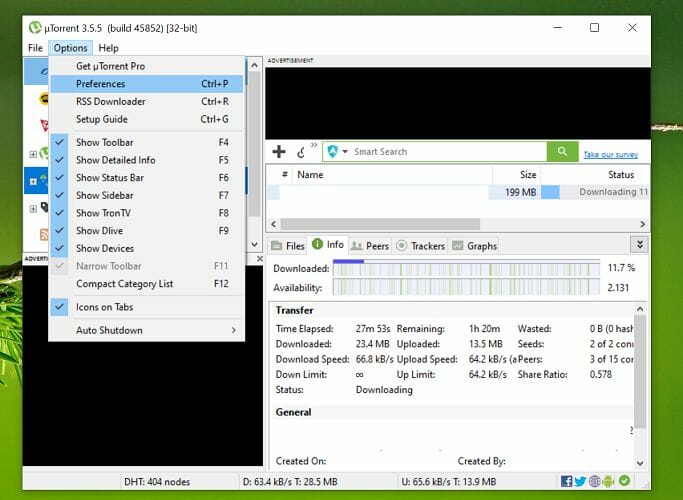This screenshot has width=683, height=500.
Task: Sort torrents by Size column header
Action: coord(517,175)
